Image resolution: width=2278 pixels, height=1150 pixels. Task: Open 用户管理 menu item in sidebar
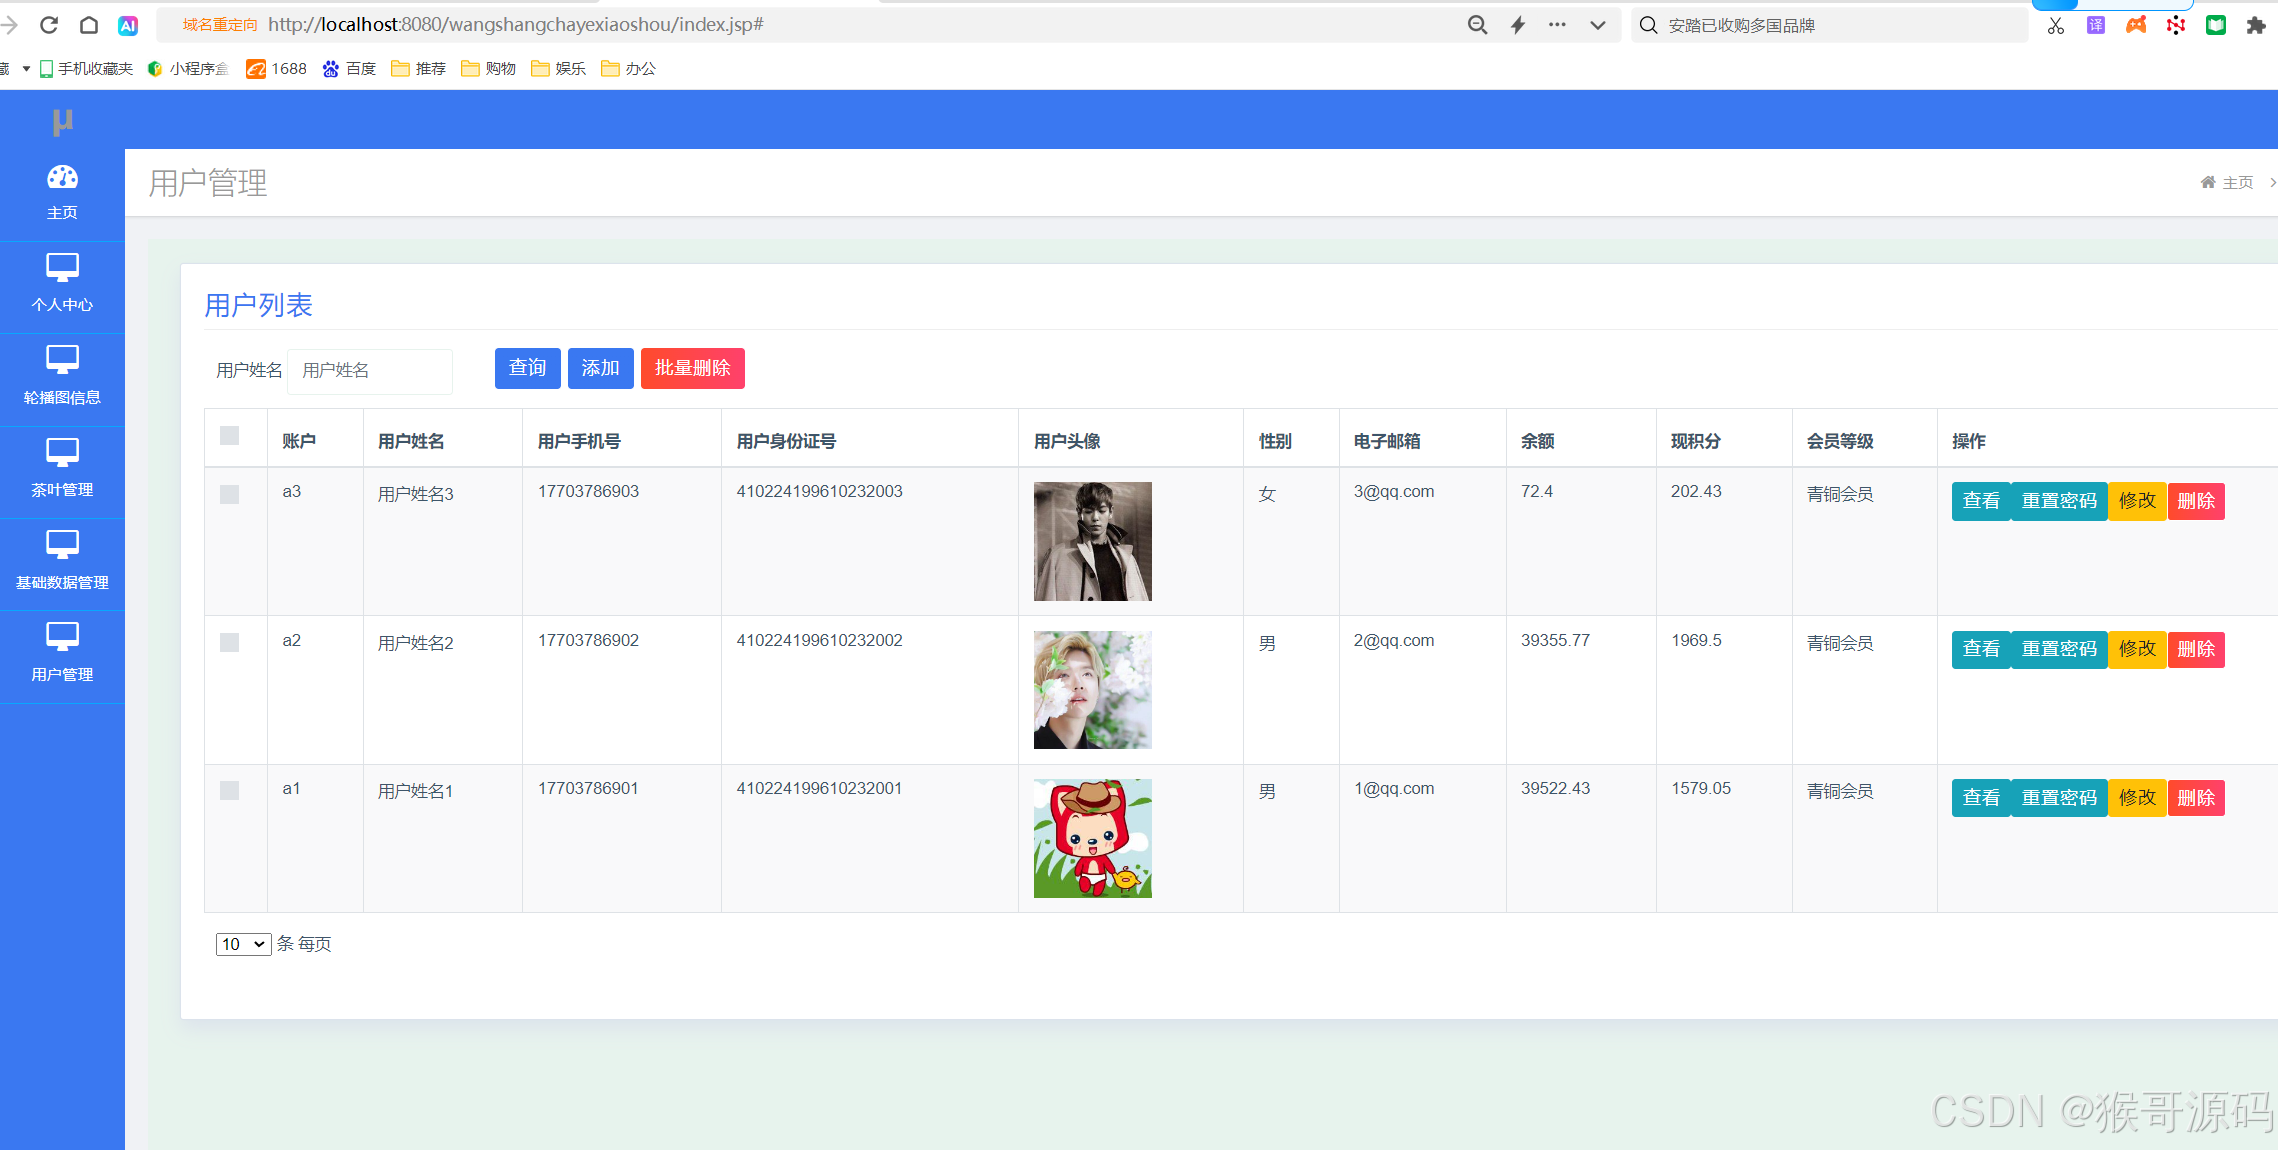(62, 655)
